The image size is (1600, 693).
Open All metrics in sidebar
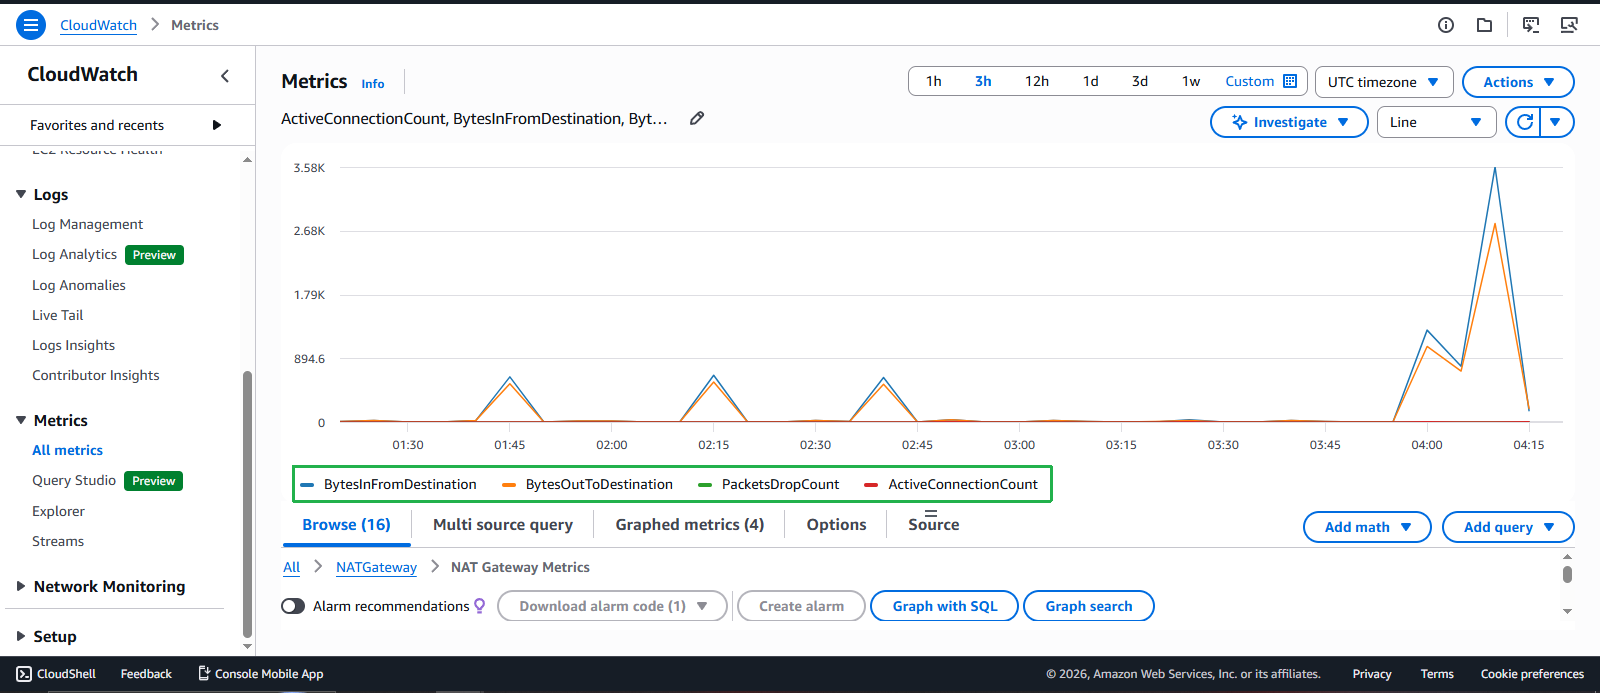point(67,450)
